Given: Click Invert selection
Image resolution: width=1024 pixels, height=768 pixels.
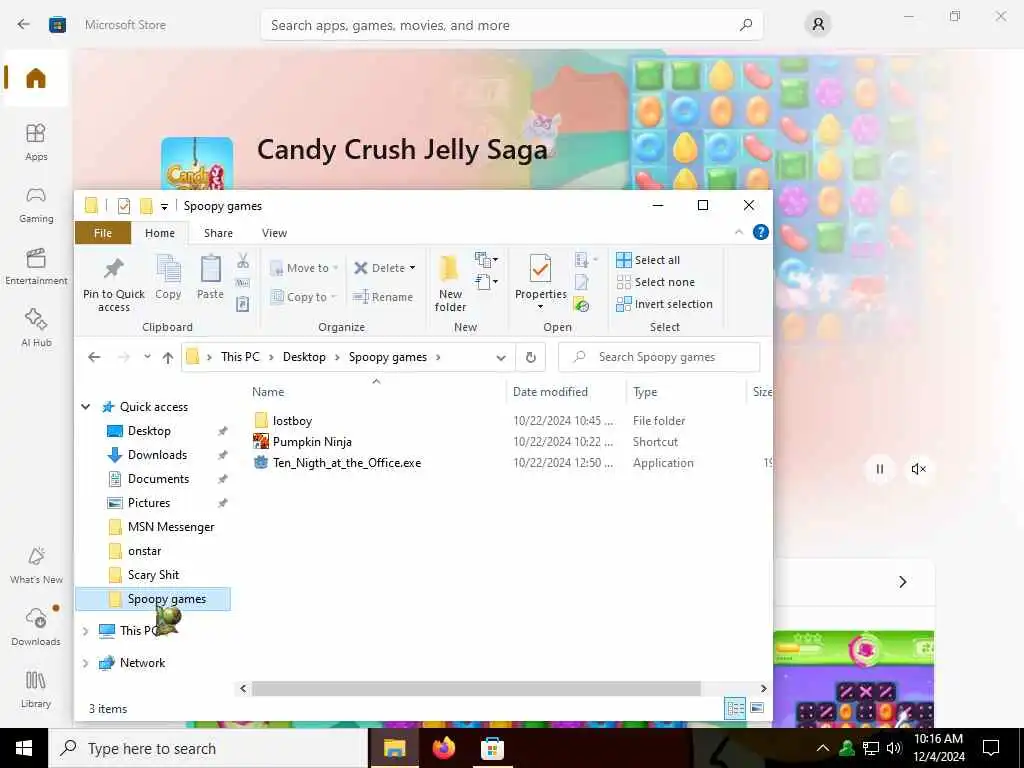Looking at the screenshot, I should point(664,304).
